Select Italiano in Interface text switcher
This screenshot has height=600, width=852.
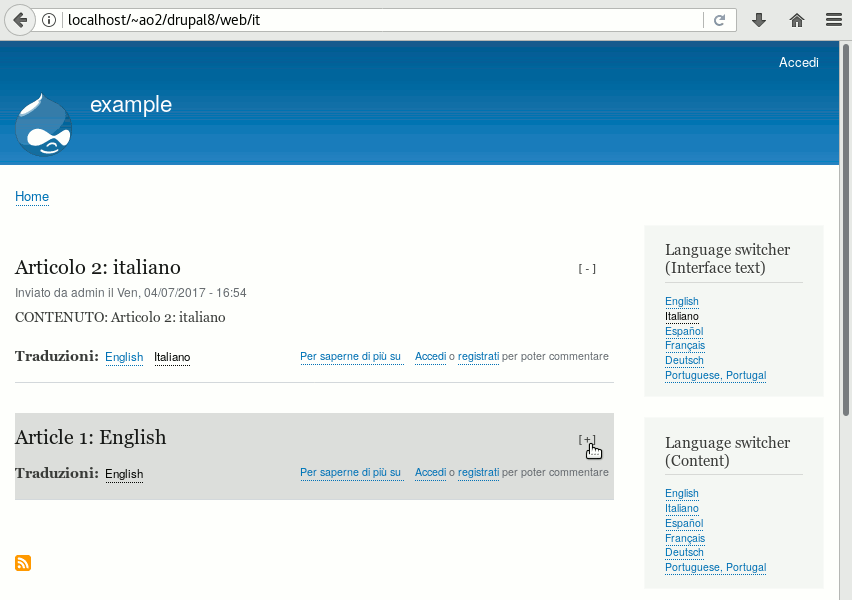681,316
